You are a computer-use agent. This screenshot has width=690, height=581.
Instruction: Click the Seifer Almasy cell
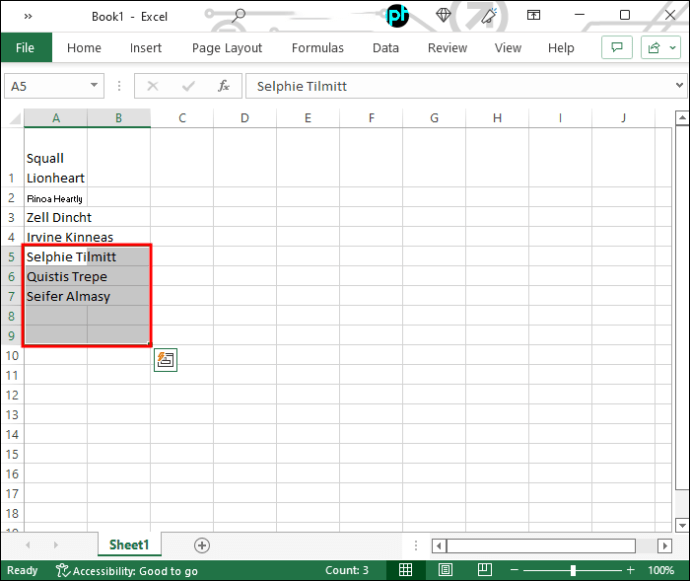point(56,296)
